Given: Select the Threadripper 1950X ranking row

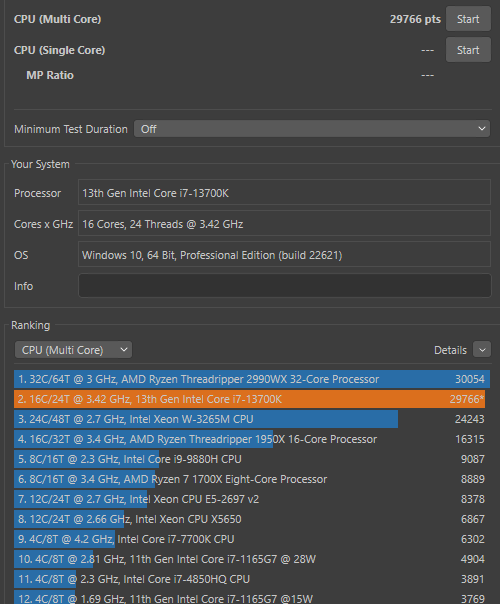Looking at the screenshot, I should point(252,439).
